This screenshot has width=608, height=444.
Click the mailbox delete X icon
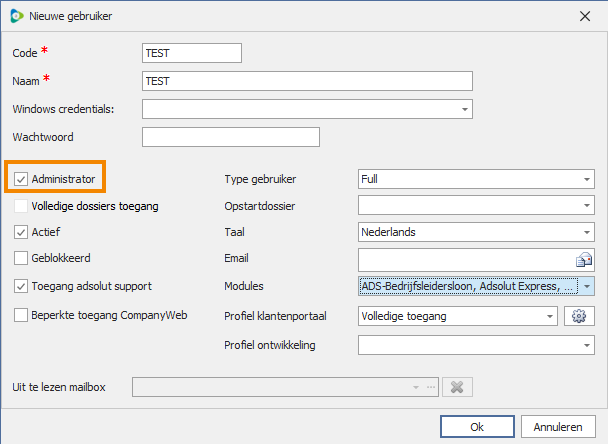point(457,387)
